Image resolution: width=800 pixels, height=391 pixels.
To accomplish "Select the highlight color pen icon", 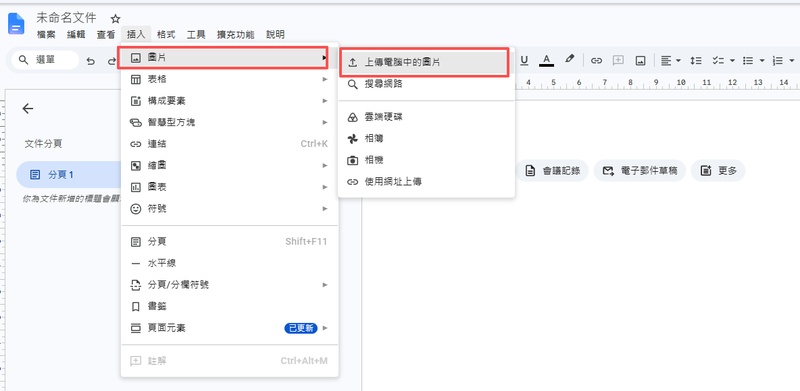I will pos(570,59).
